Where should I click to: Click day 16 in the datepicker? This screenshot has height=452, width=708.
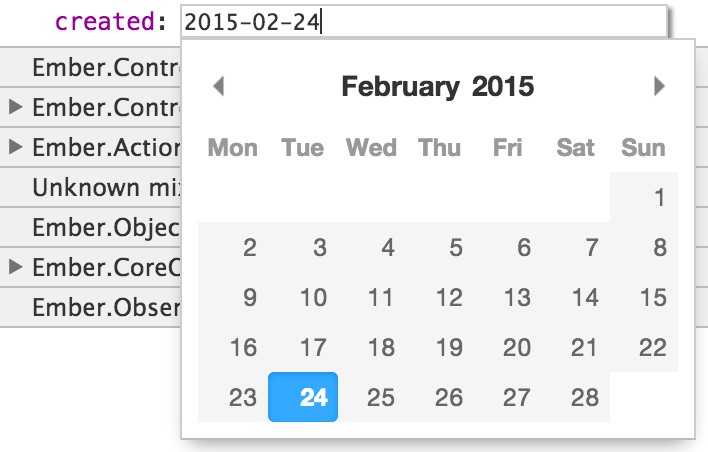pyautogui.click(x=243, y=347)
